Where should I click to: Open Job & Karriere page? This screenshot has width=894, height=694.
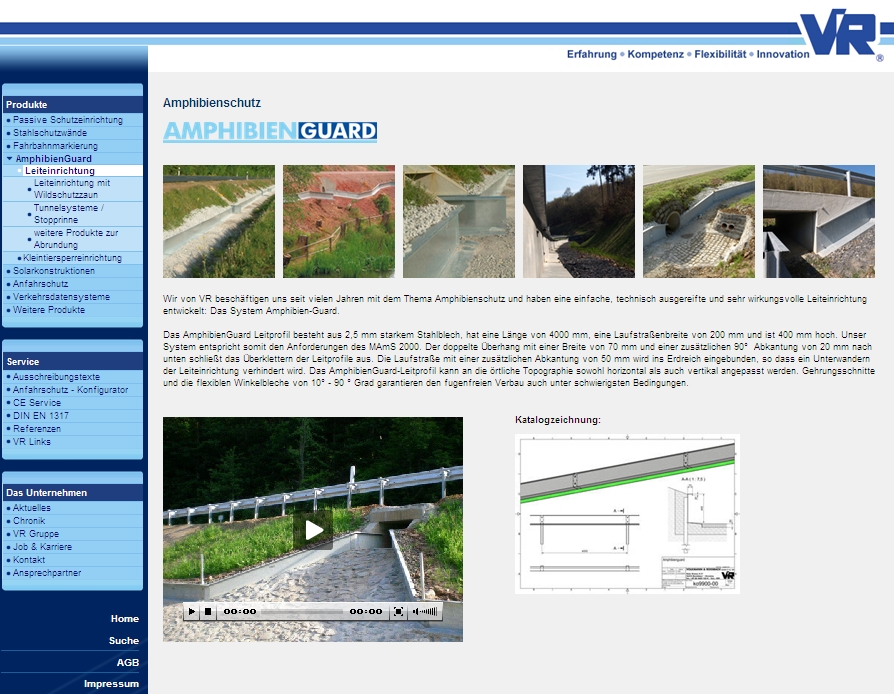(43, 547)
